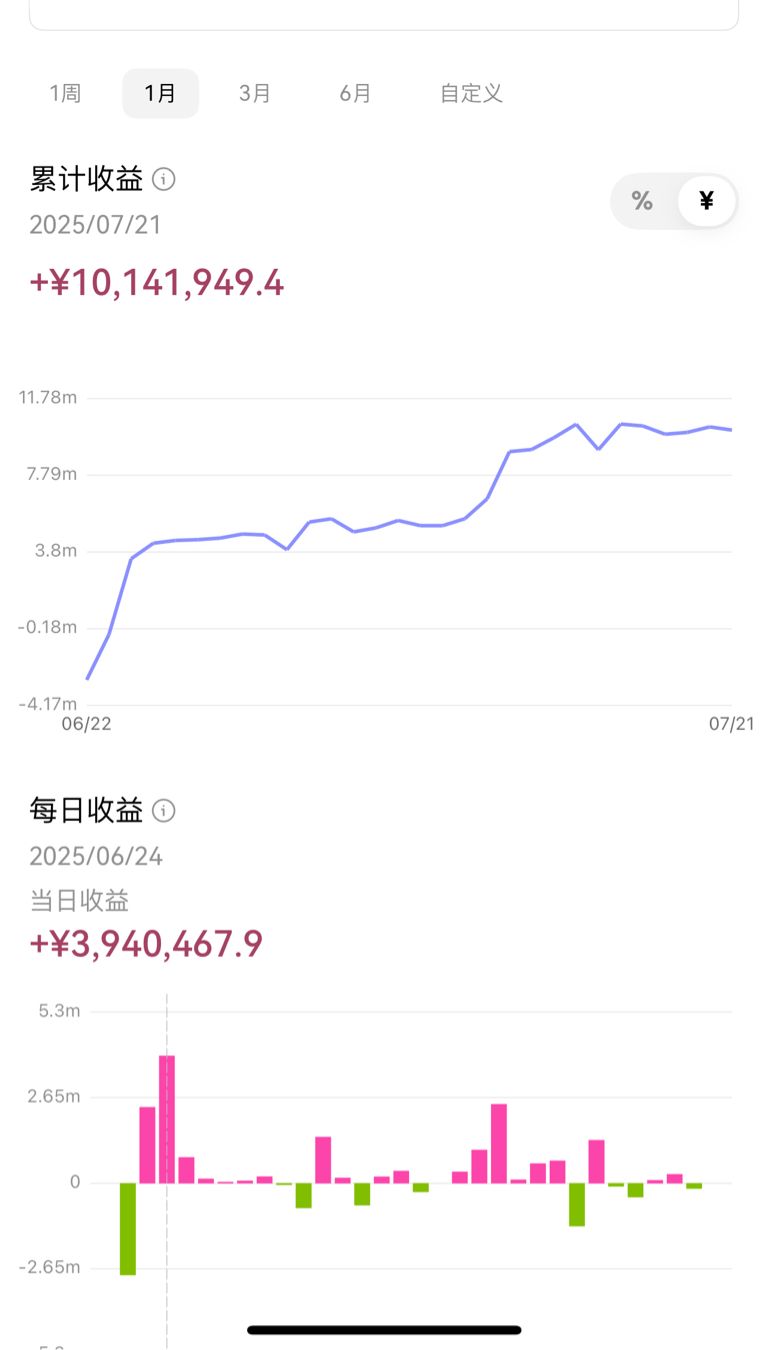This screenshot has height=1350, width=768.
Task: Tap the line chart start point near 06/22
Action: coord(87,679)
